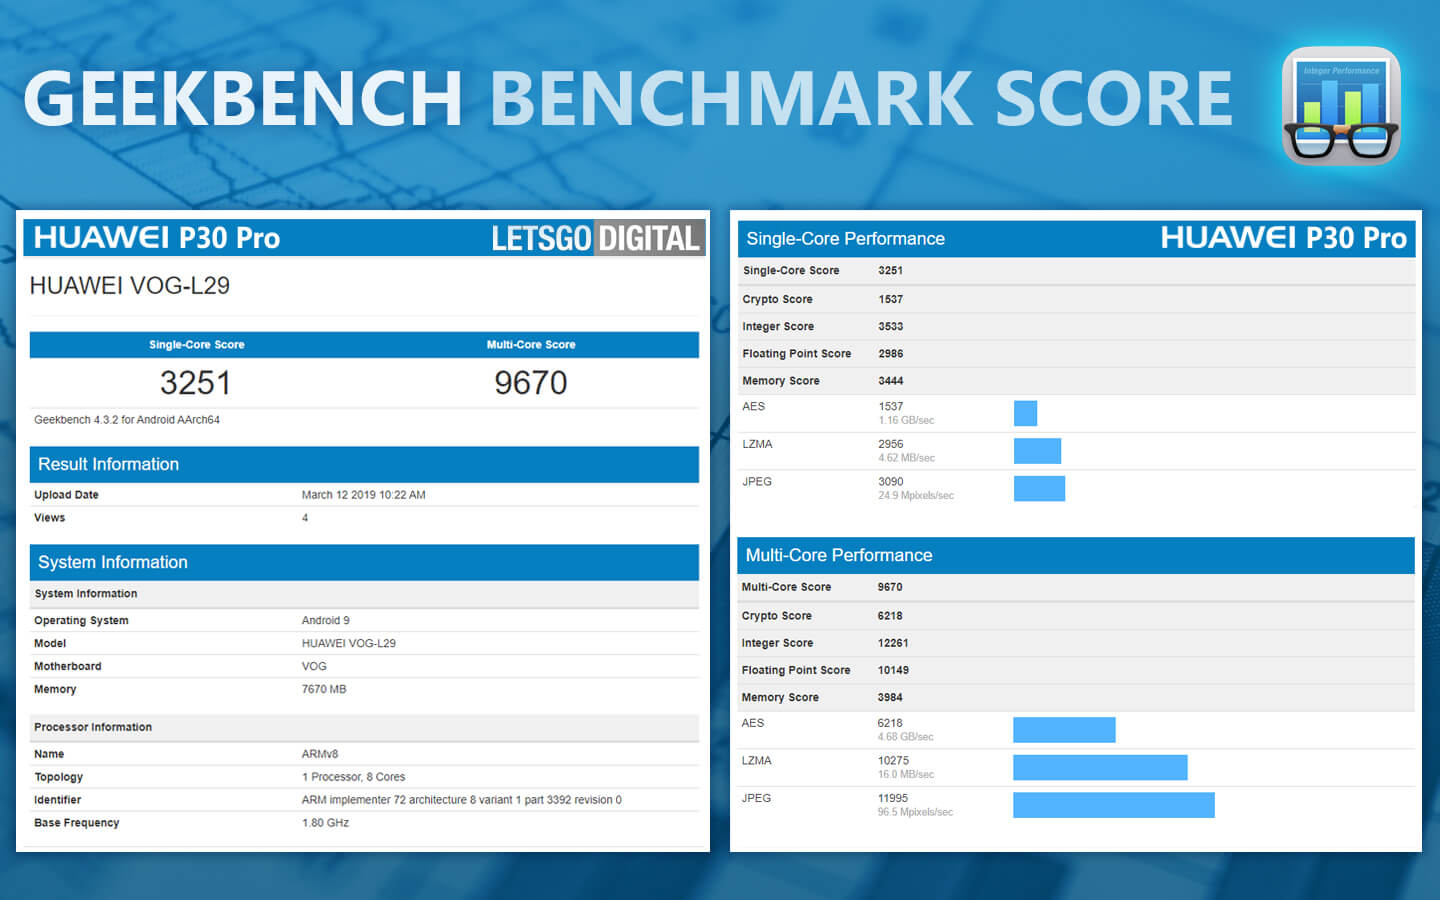Click the Geekbench app icon with glasses
This screenshot has width=1440, height=900.
[1341, 105]
